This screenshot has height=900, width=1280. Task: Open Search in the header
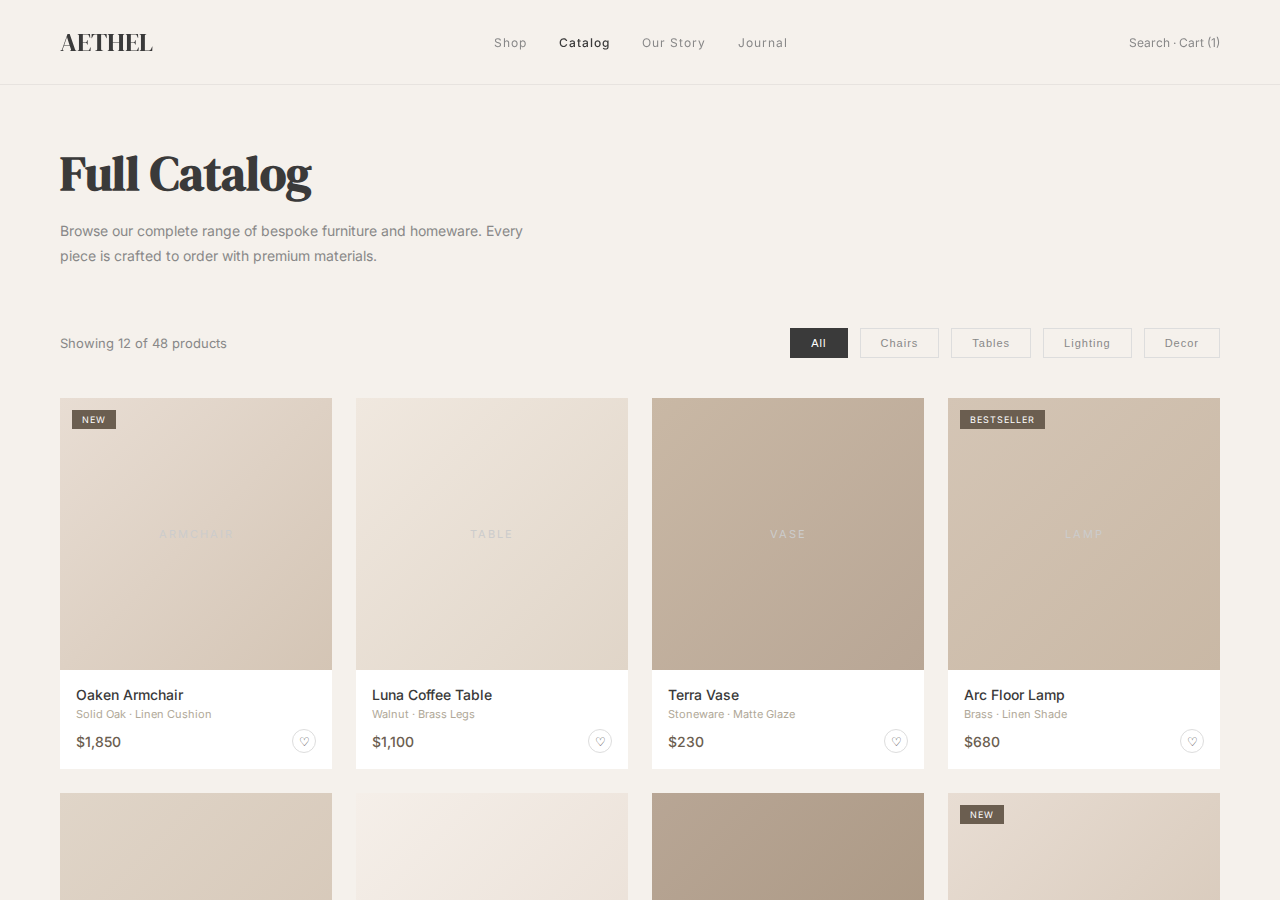(x=1149, y=43)
